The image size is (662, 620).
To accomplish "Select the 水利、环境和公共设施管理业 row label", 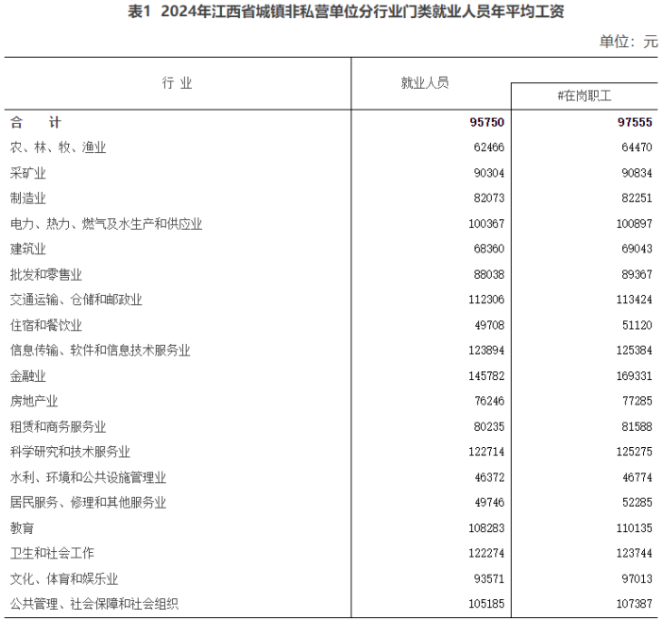I will pyautogui.click(x=88, y=477).
